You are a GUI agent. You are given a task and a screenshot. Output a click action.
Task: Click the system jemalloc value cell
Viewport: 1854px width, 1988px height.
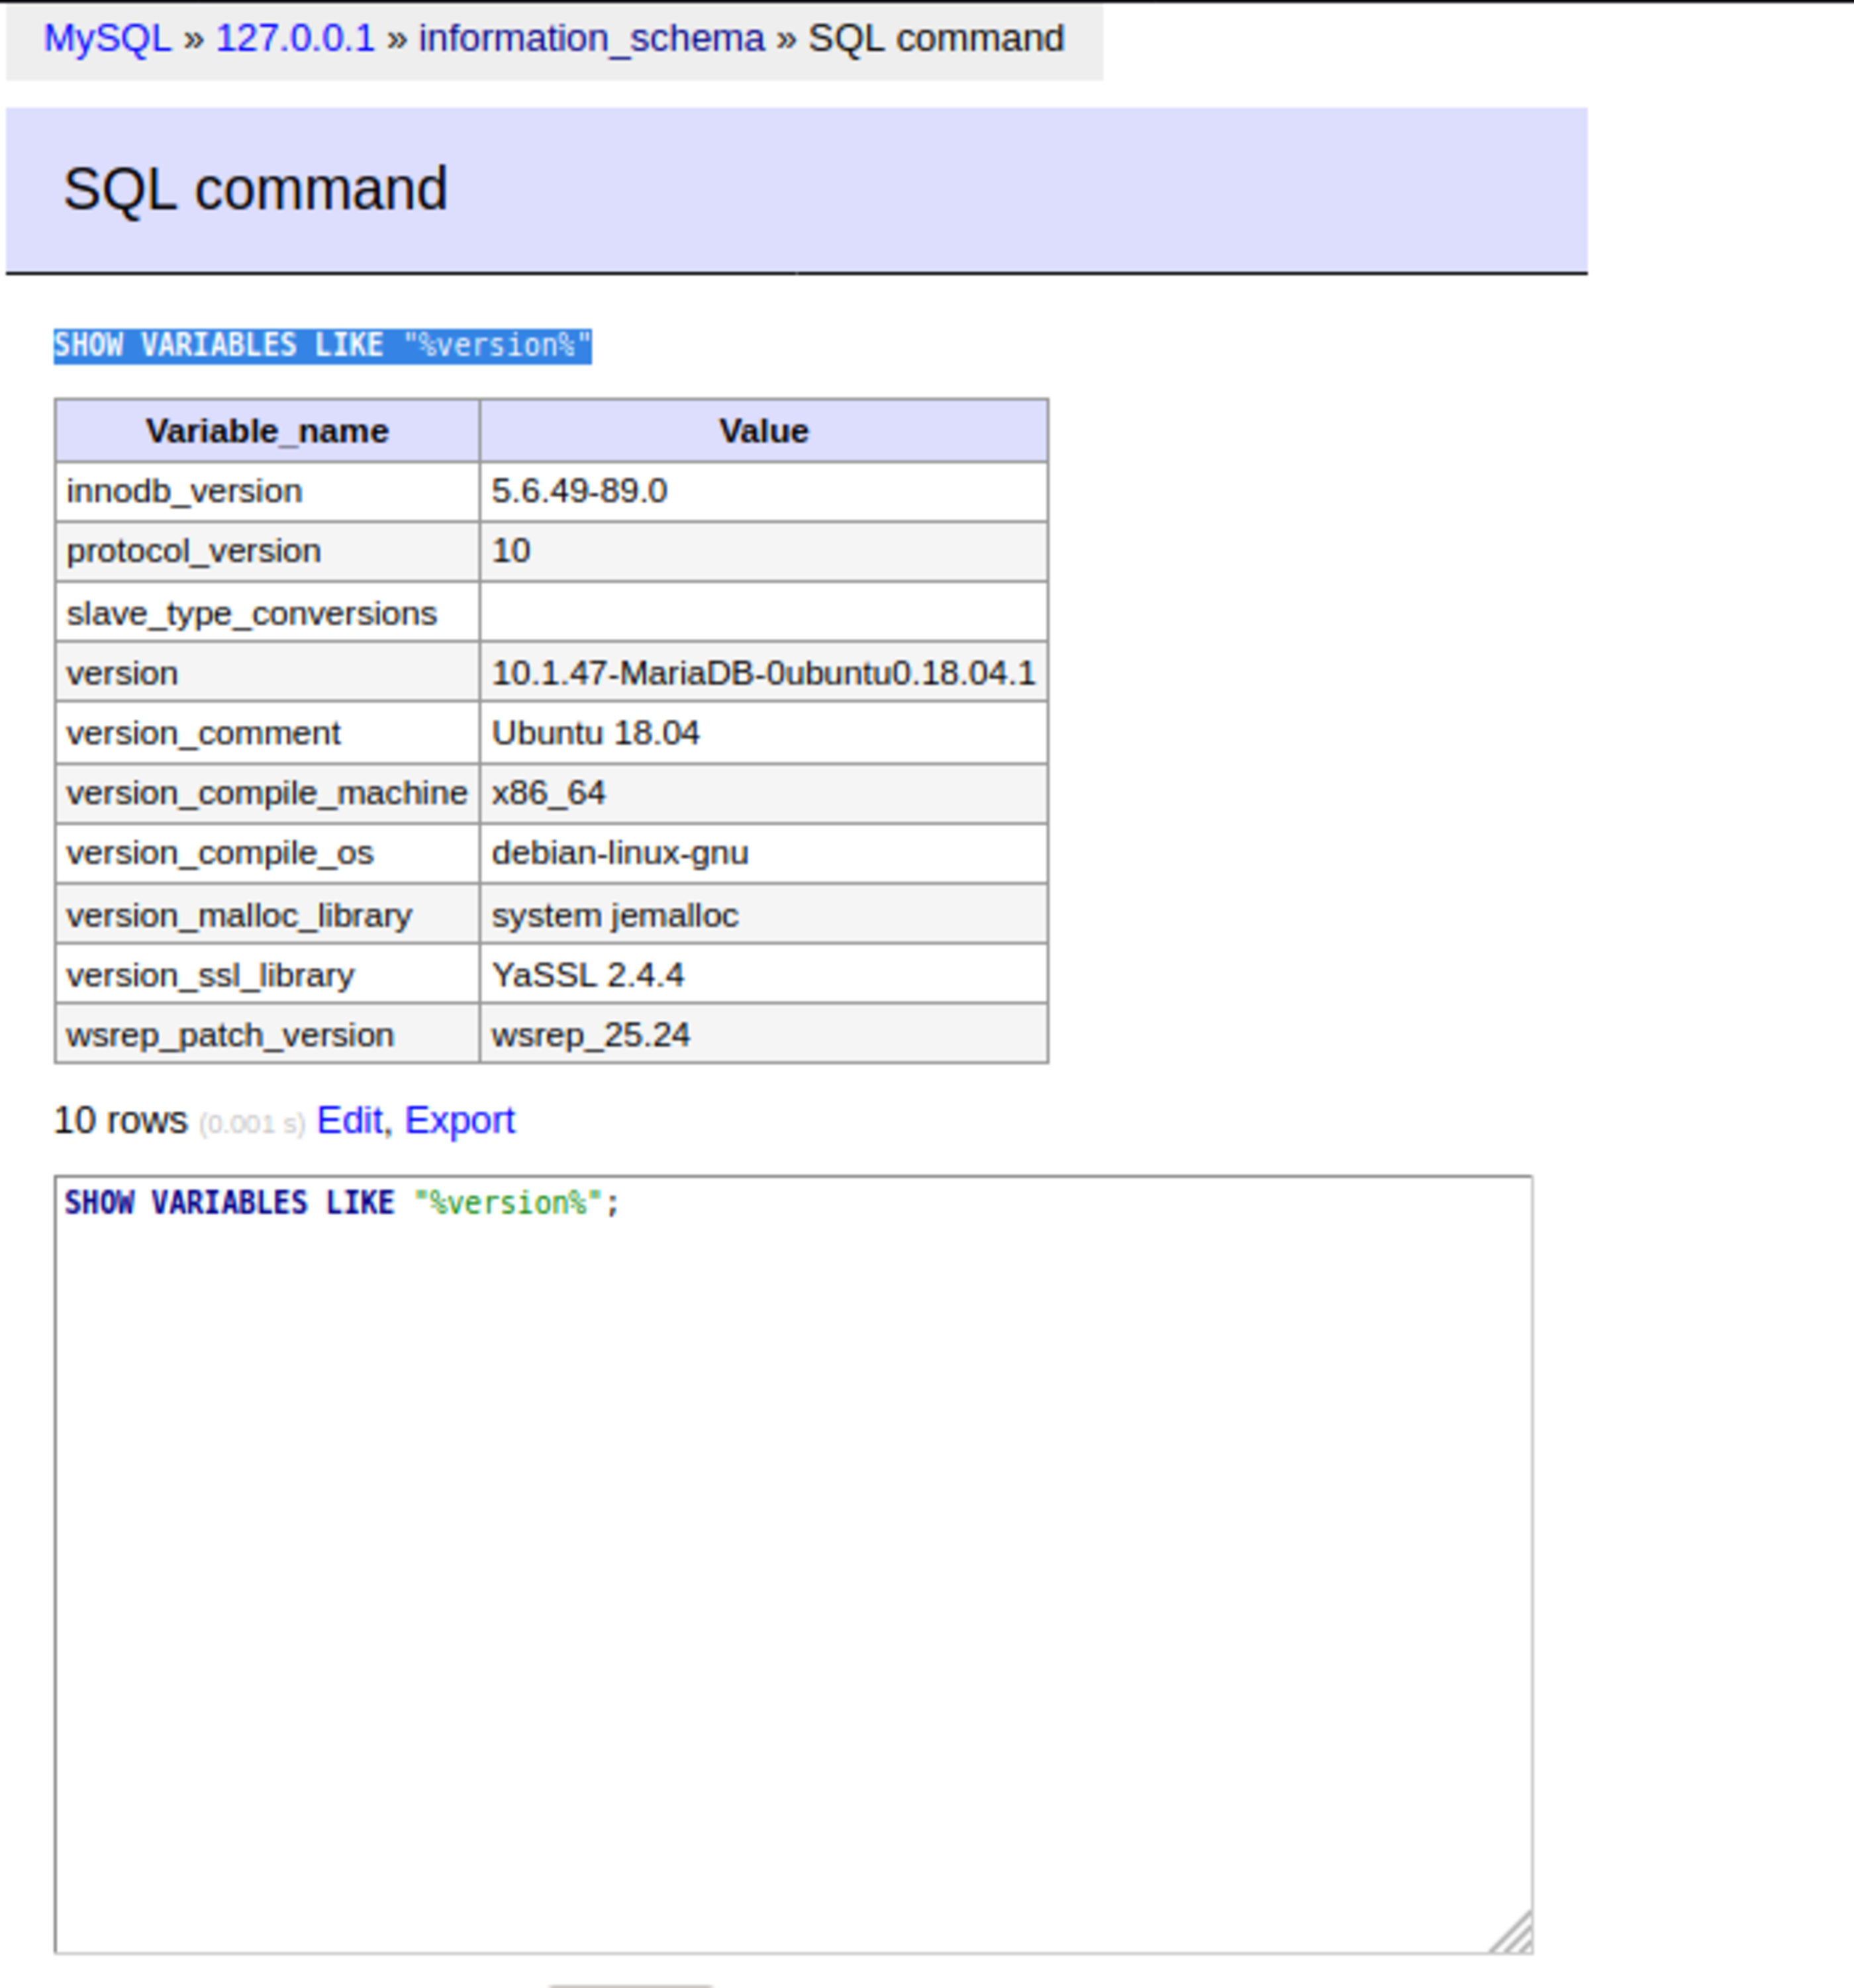click(615, 915)
